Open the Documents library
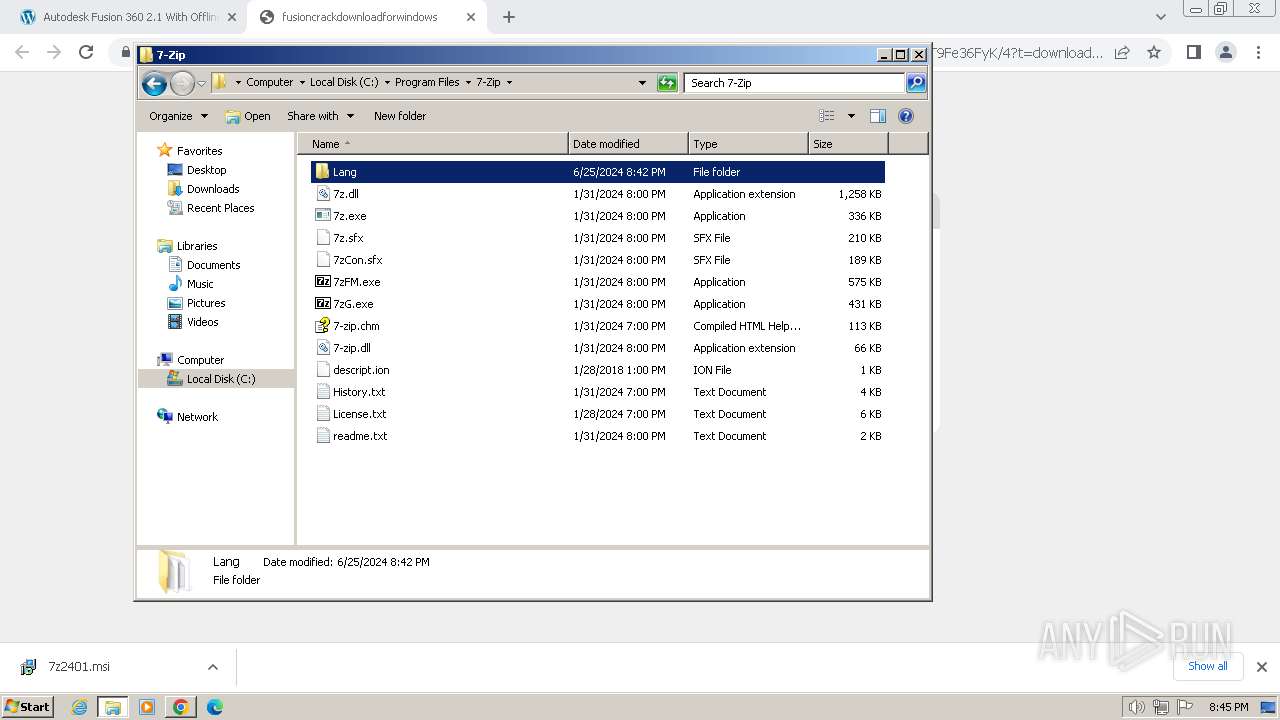The height and width of the screenshot is (720, 1280). pos(213,265)
